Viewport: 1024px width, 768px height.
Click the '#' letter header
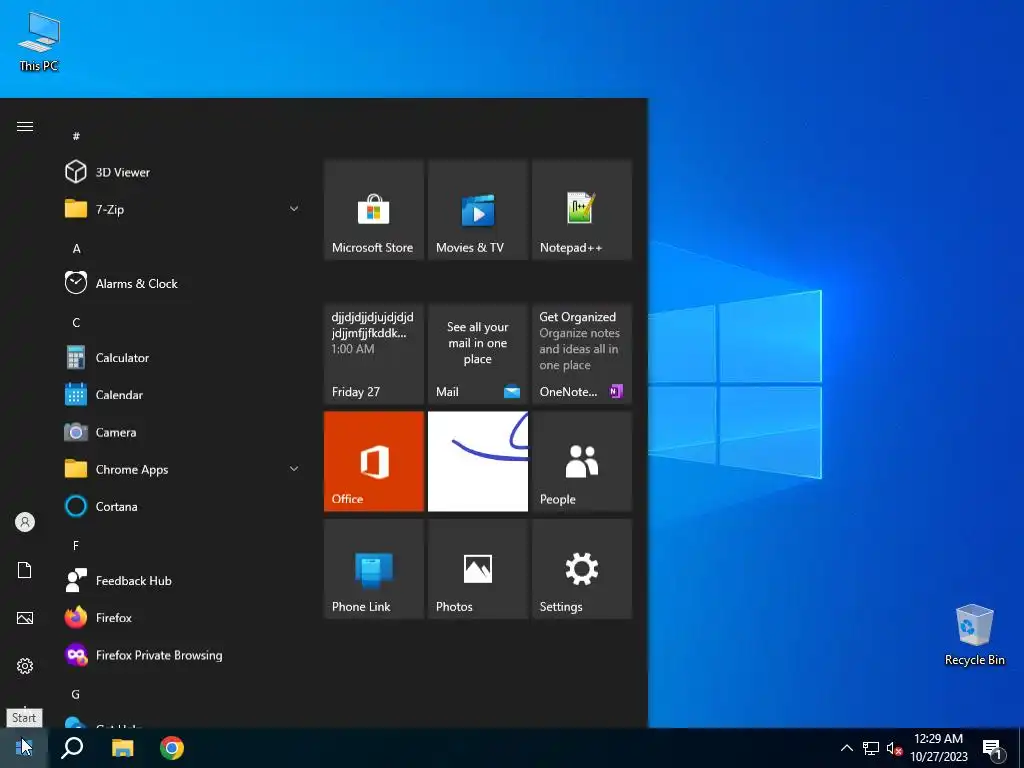click(76, 136)
